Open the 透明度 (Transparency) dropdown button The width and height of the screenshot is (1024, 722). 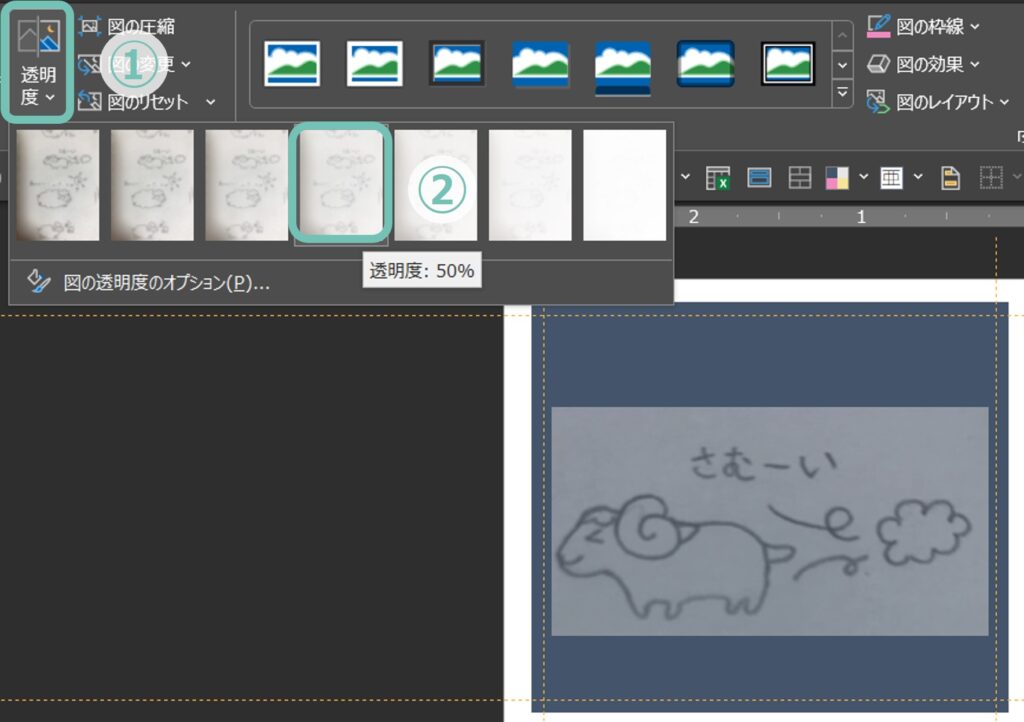point(38,63)
